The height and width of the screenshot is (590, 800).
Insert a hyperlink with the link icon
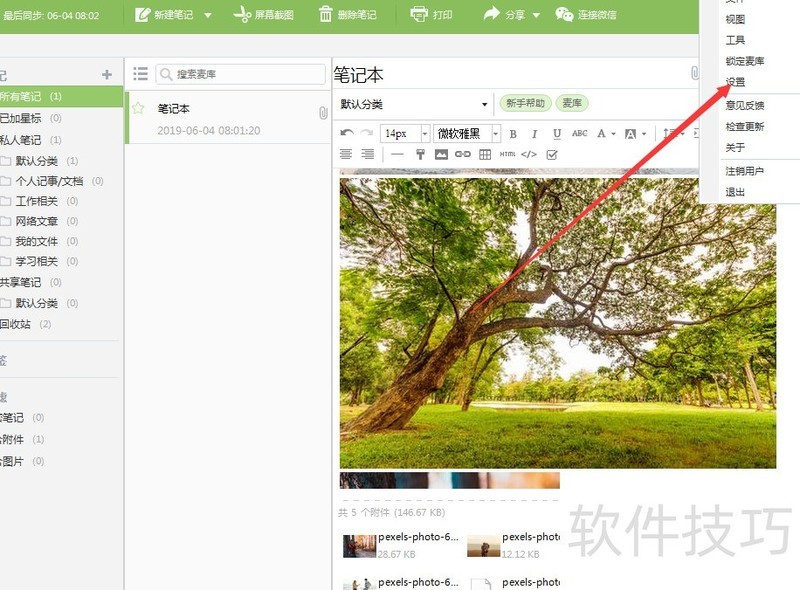462,155
